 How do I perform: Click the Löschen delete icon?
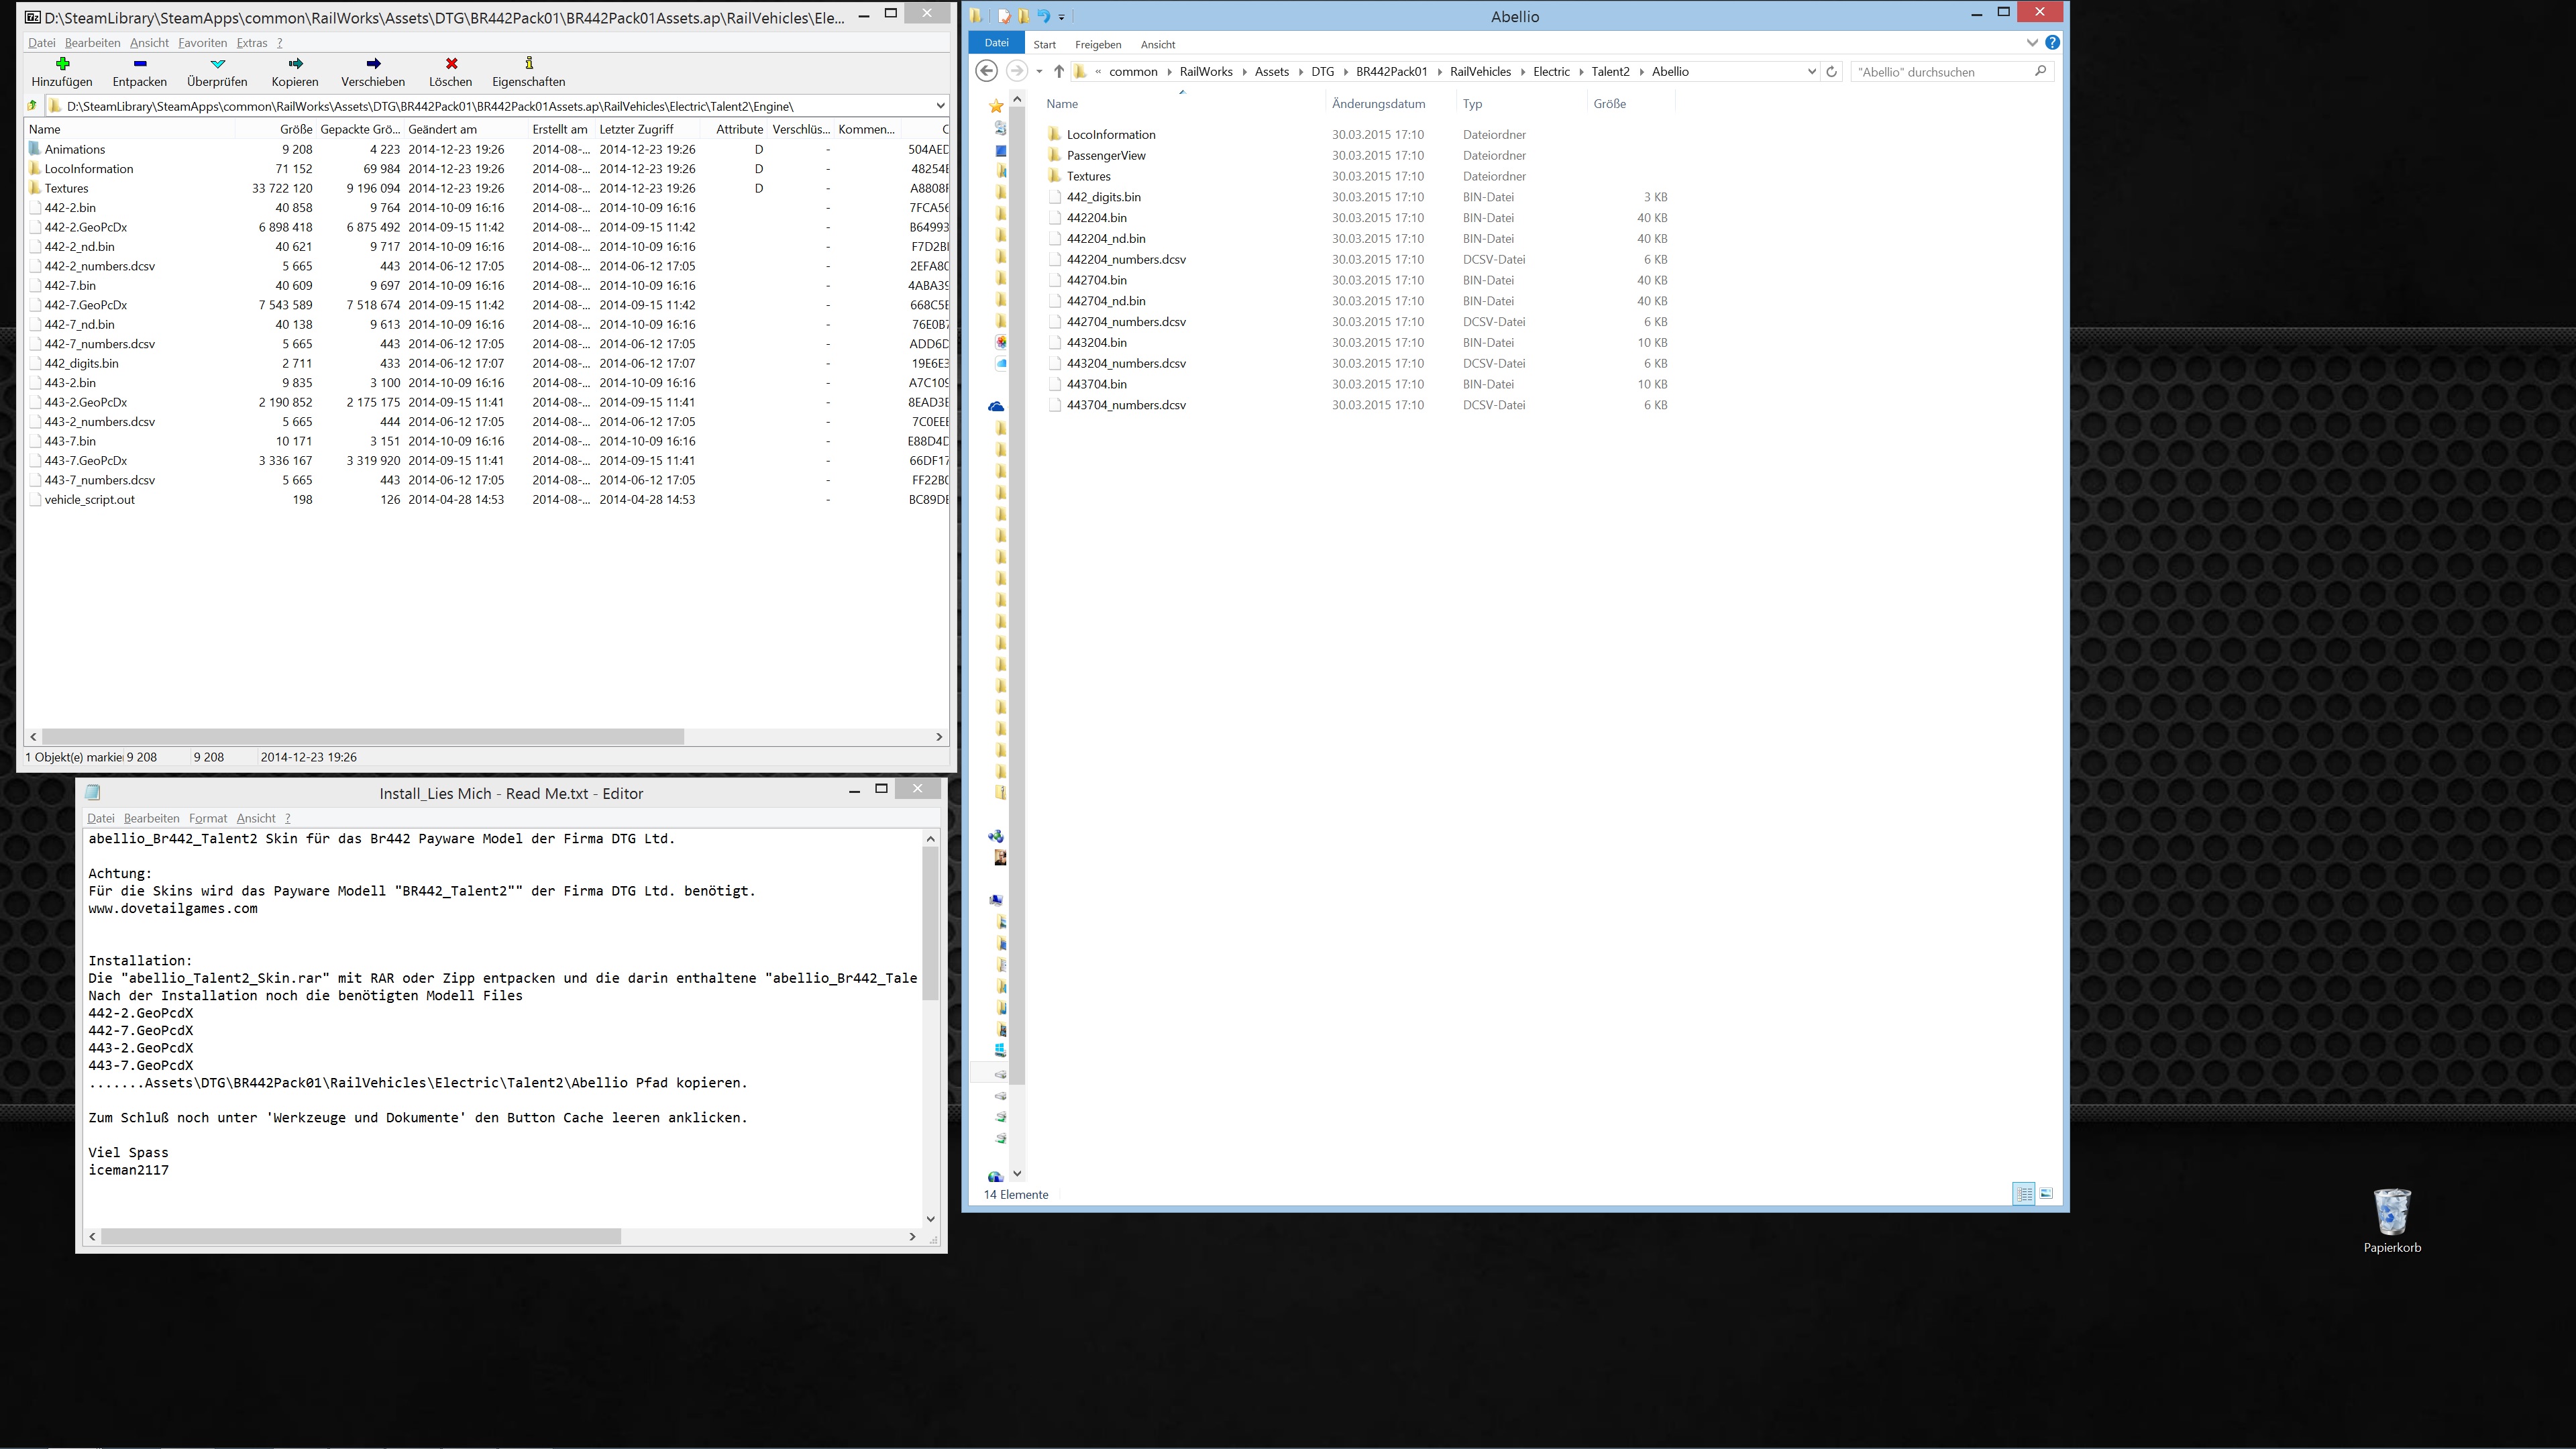click(451, 64)
